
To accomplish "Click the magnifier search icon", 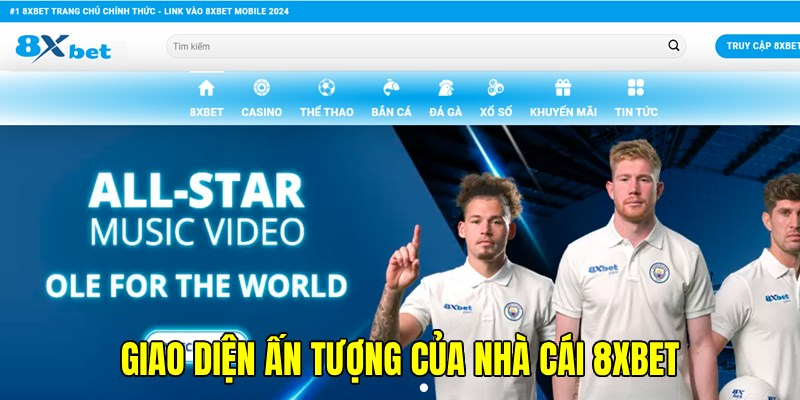I will pos(673,46).
